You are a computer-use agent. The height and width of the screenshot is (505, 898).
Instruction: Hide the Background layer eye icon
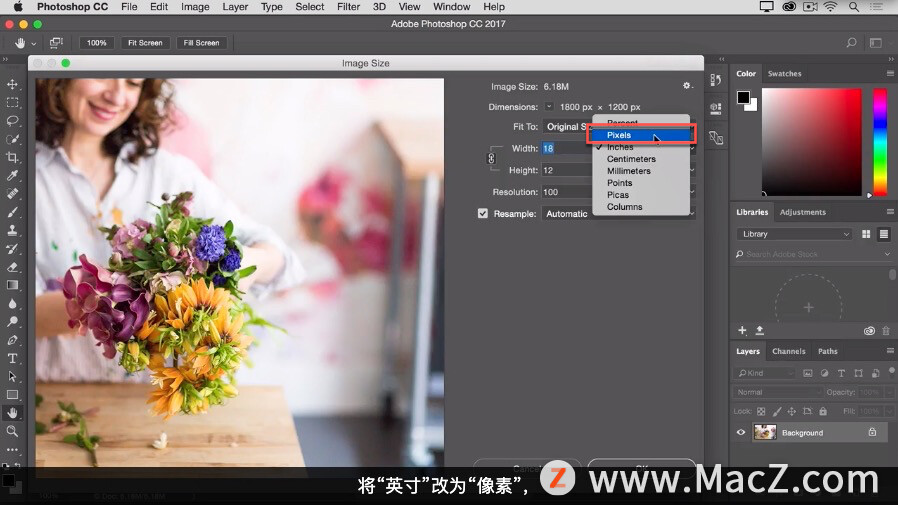tap(741, 432)
